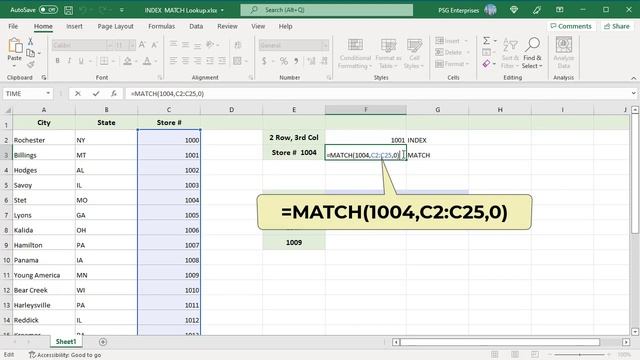Screen dimensions: 640x360
Task: Click the Font Color letter A icon
Action: tap(147, 61)
